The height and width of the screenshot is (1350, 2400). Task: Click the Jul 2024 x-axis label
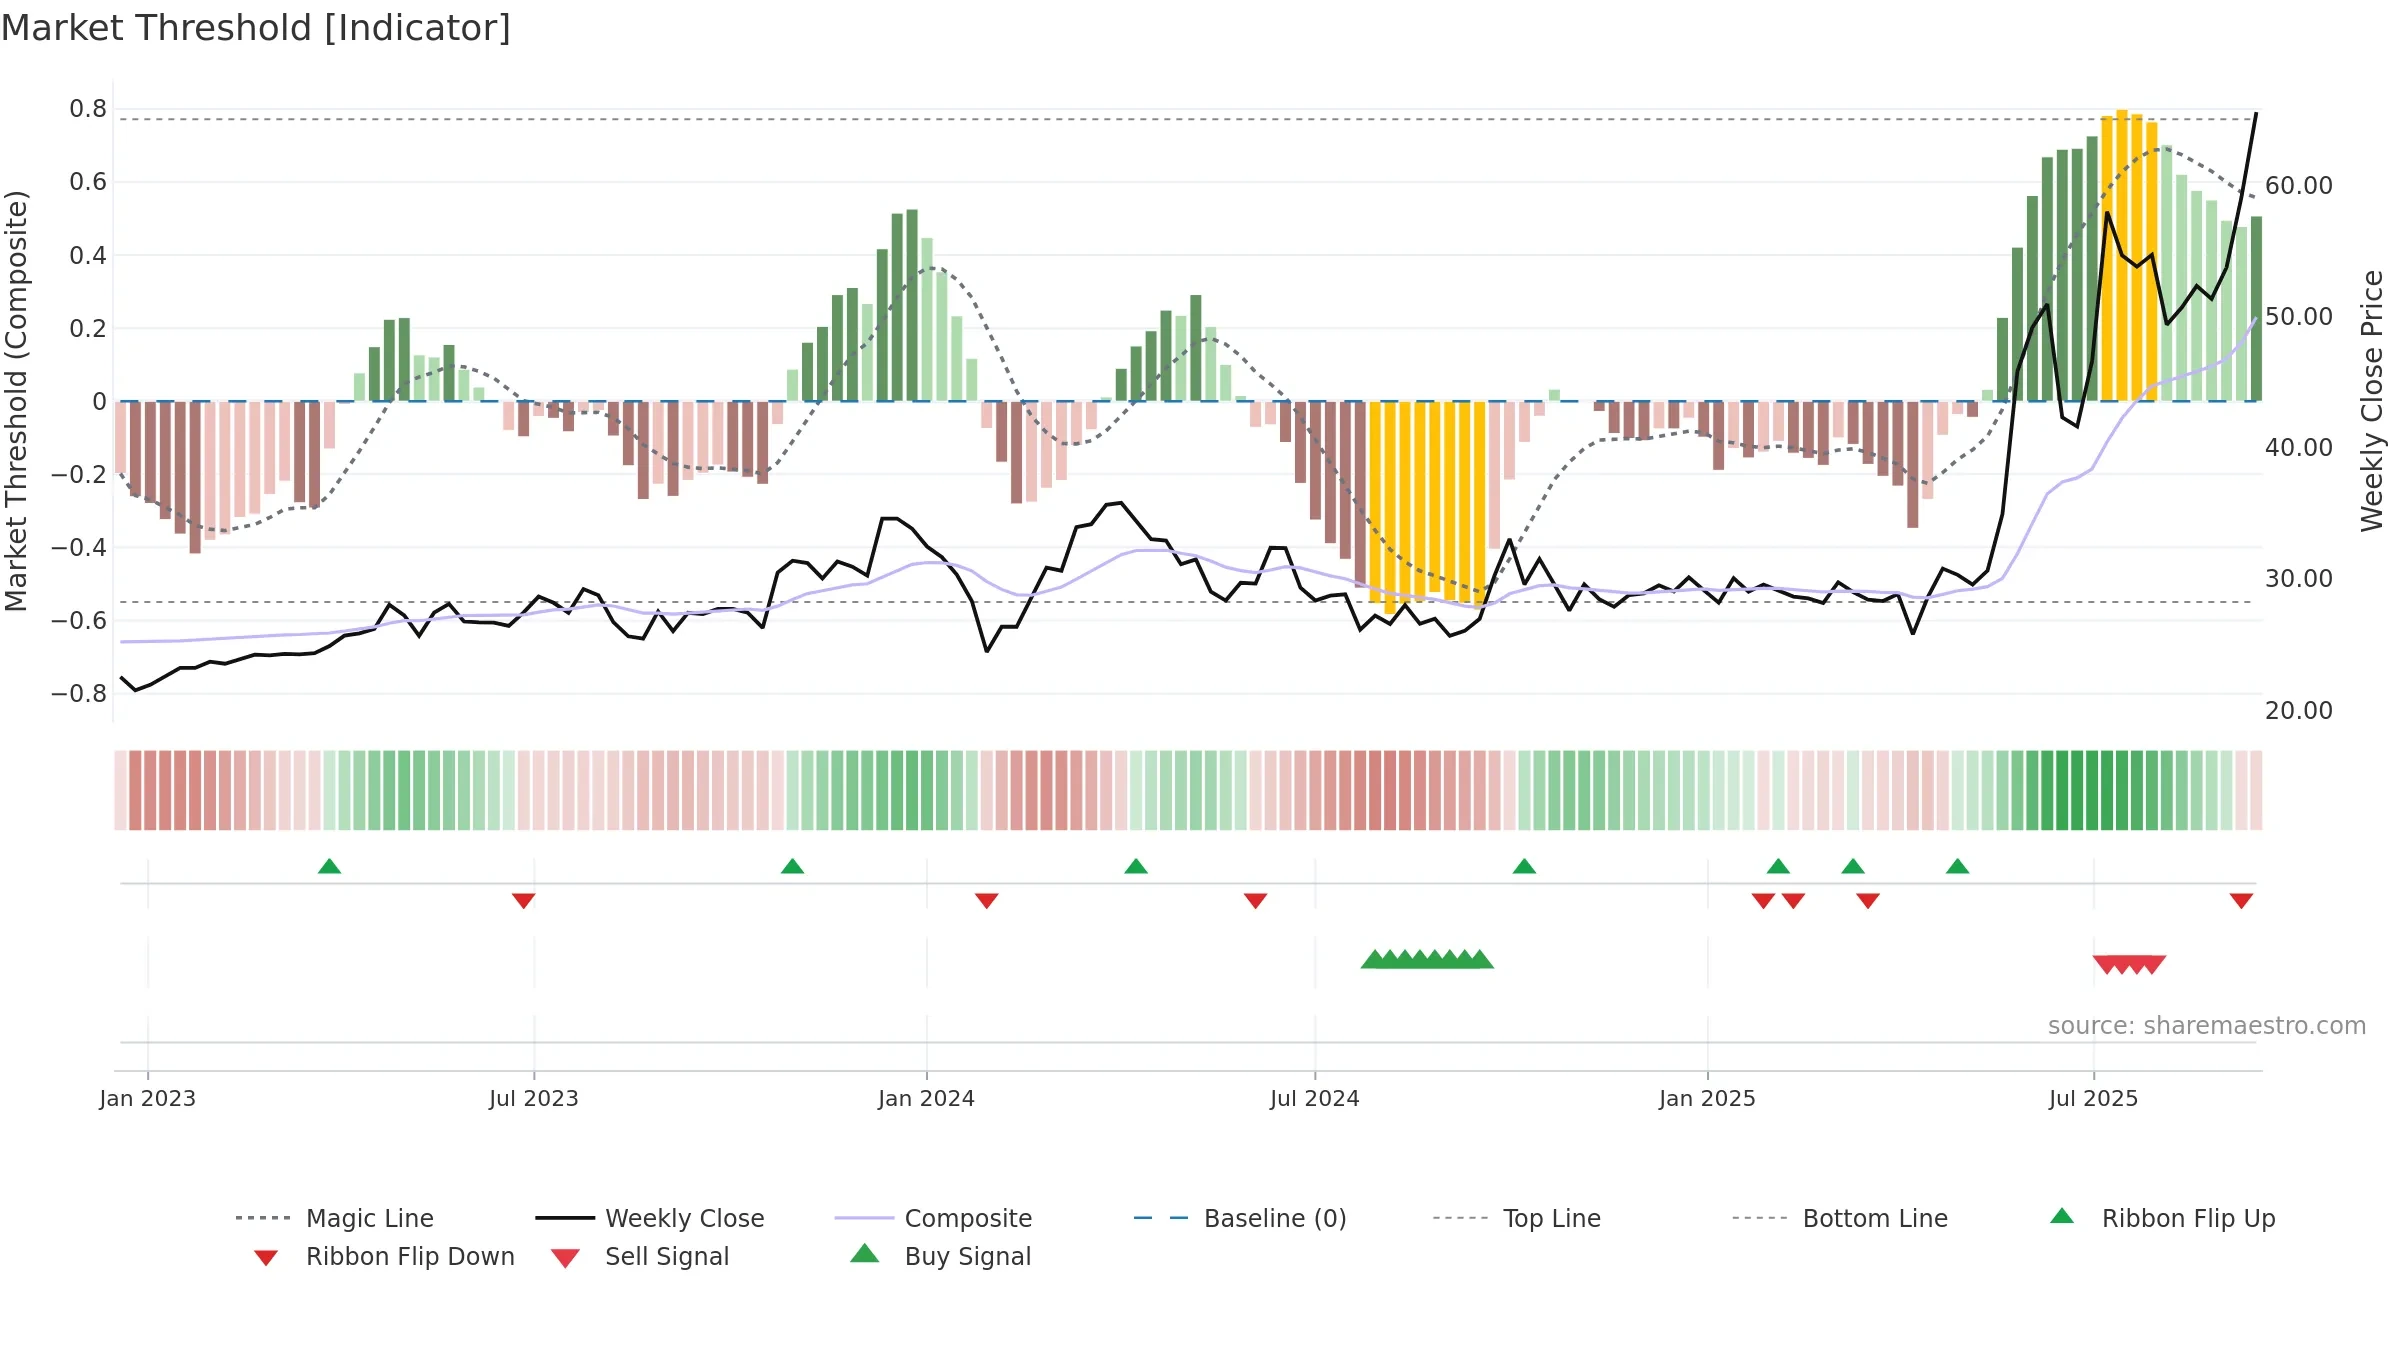(x=1315, y=1098)
